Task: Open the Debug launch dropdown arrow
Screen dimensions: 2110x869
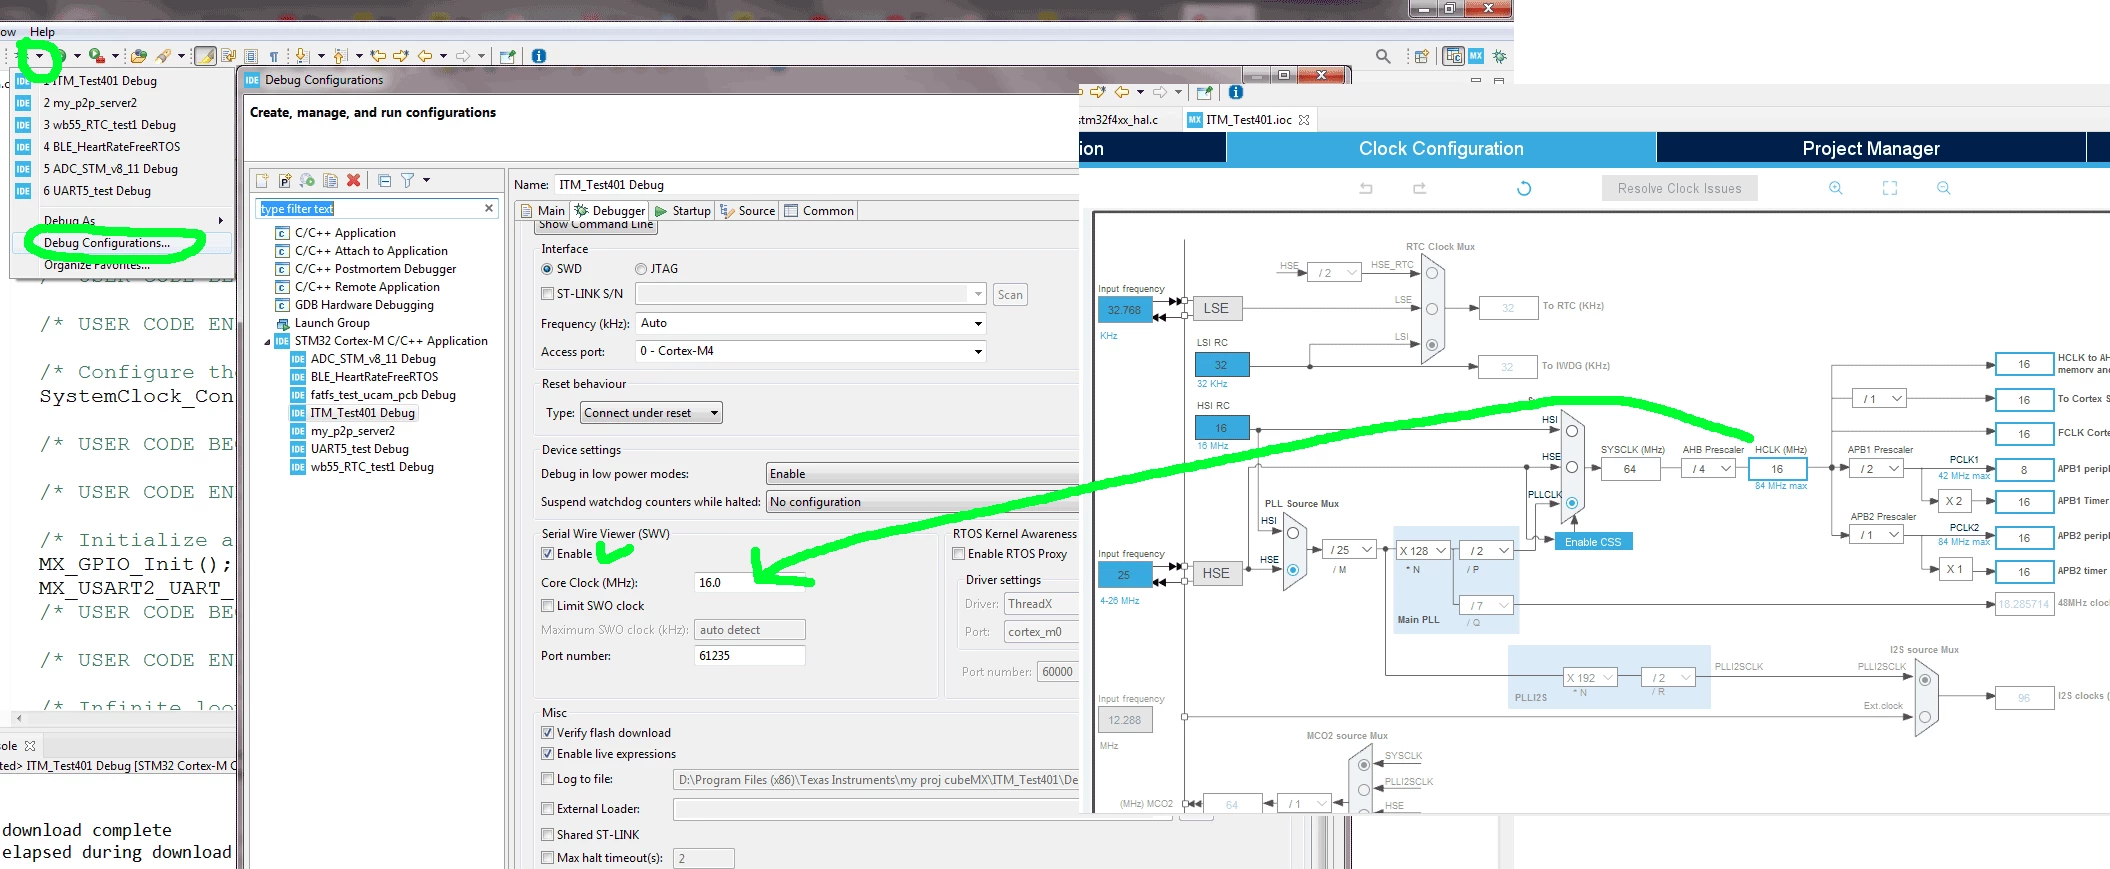Action: [x=39, y=56]
